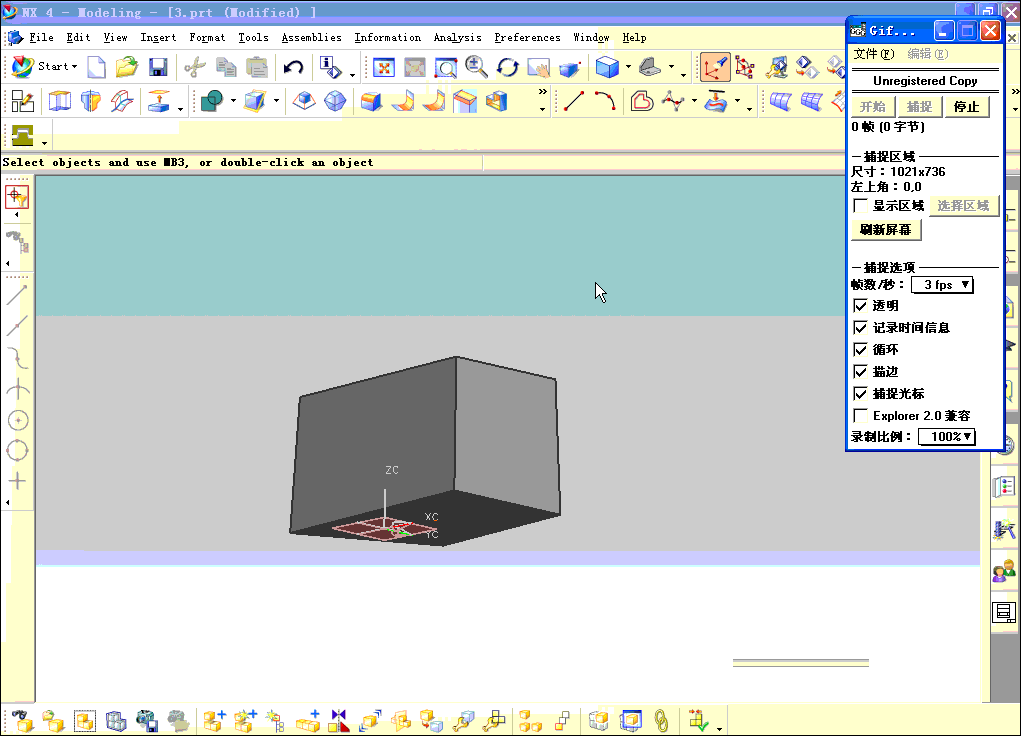Open the Start dropdown menu

point(44,66)
